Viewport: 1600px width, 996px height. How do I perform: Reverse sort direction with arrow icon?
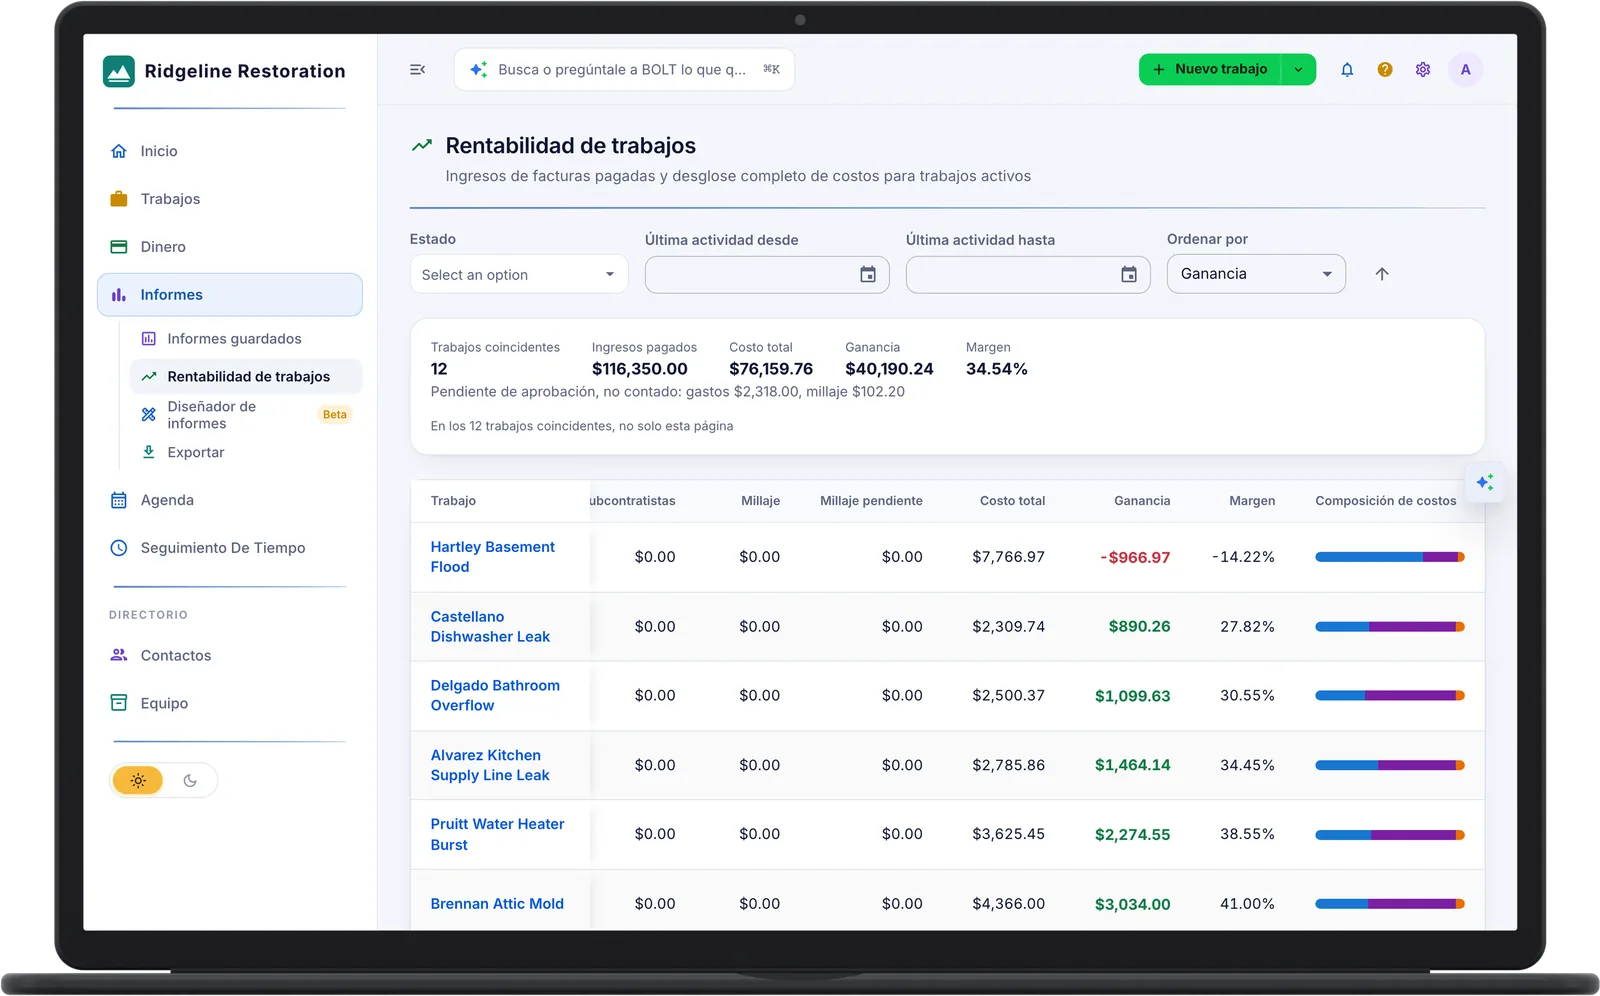(x=1382, y=274)
